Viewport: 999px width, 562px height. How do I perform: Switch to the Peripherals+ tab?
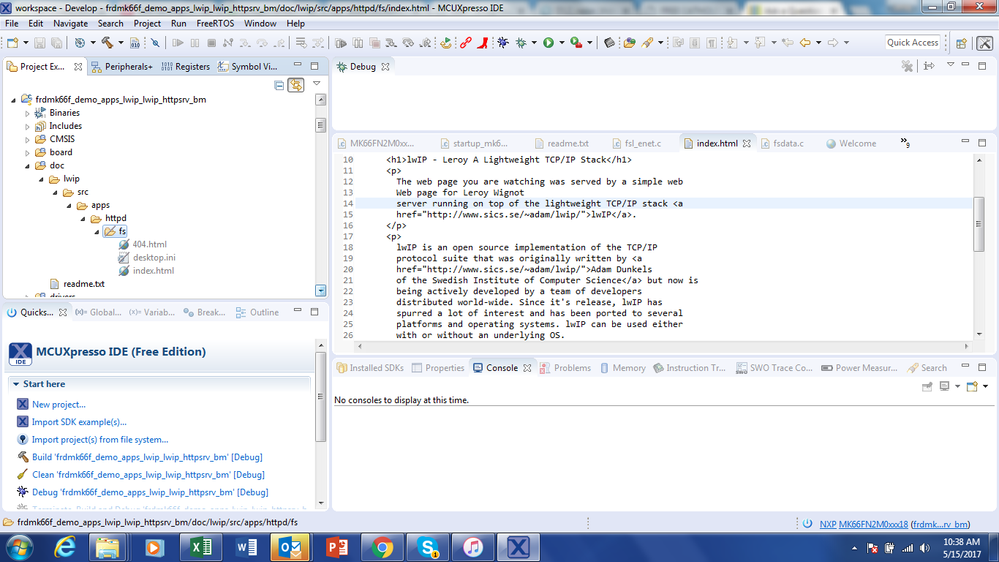tap(122, 66)
